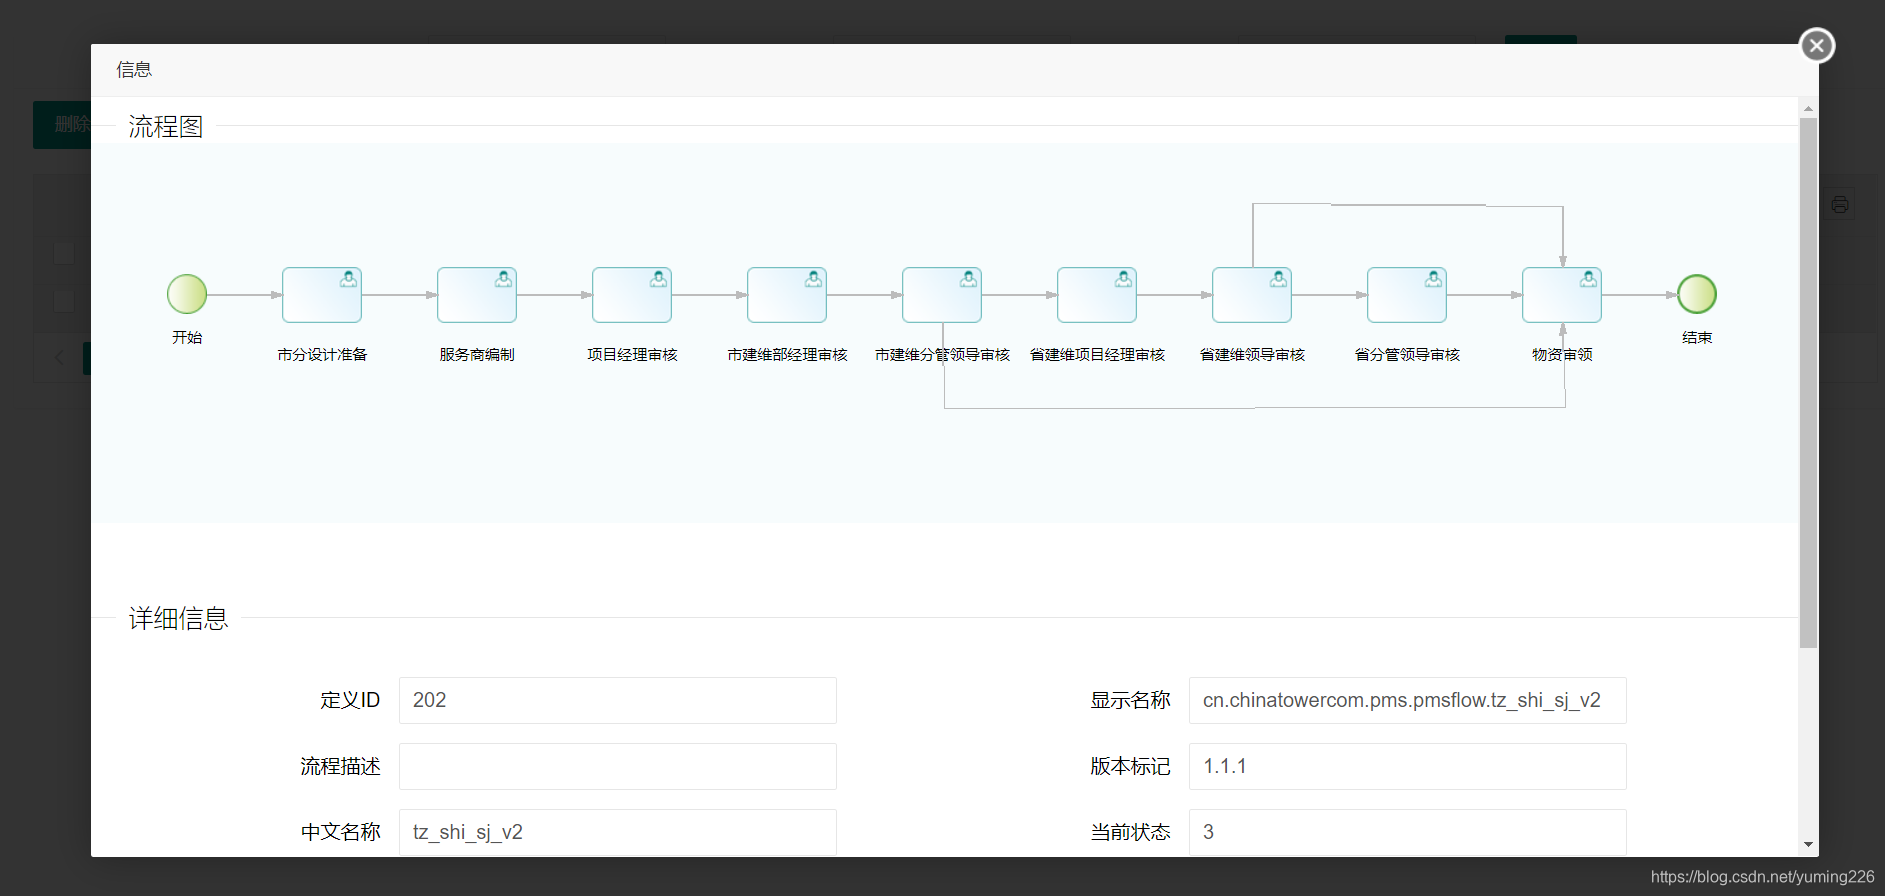The width and height of the screenshot is (1885, 896).
Task: Click the 显示名称 field label
Action: tap(1130, 700)
